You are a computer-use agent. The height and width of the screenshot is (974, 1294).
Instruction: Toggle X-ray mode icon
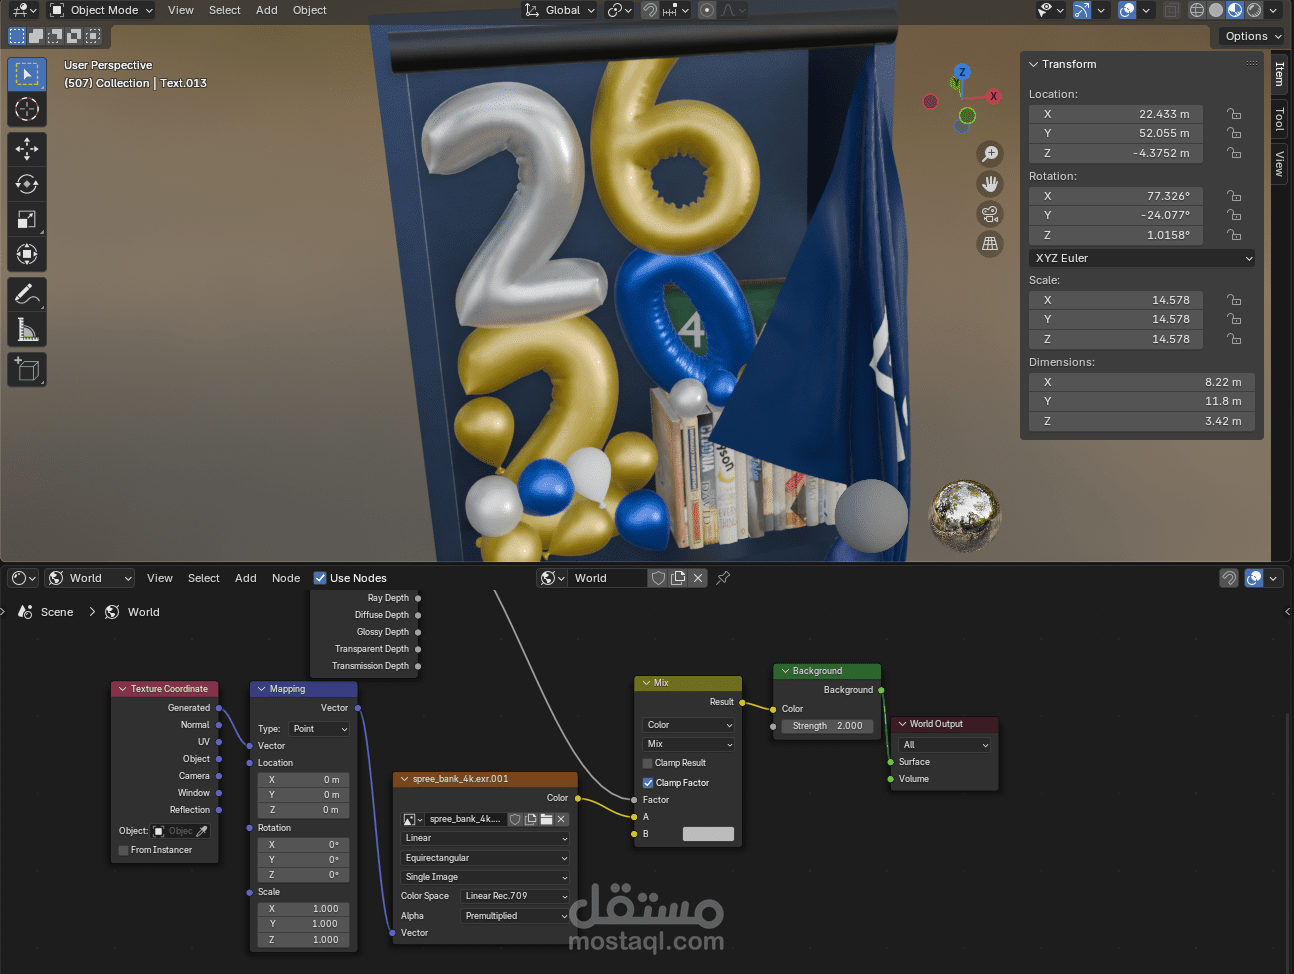point(1171,10)
